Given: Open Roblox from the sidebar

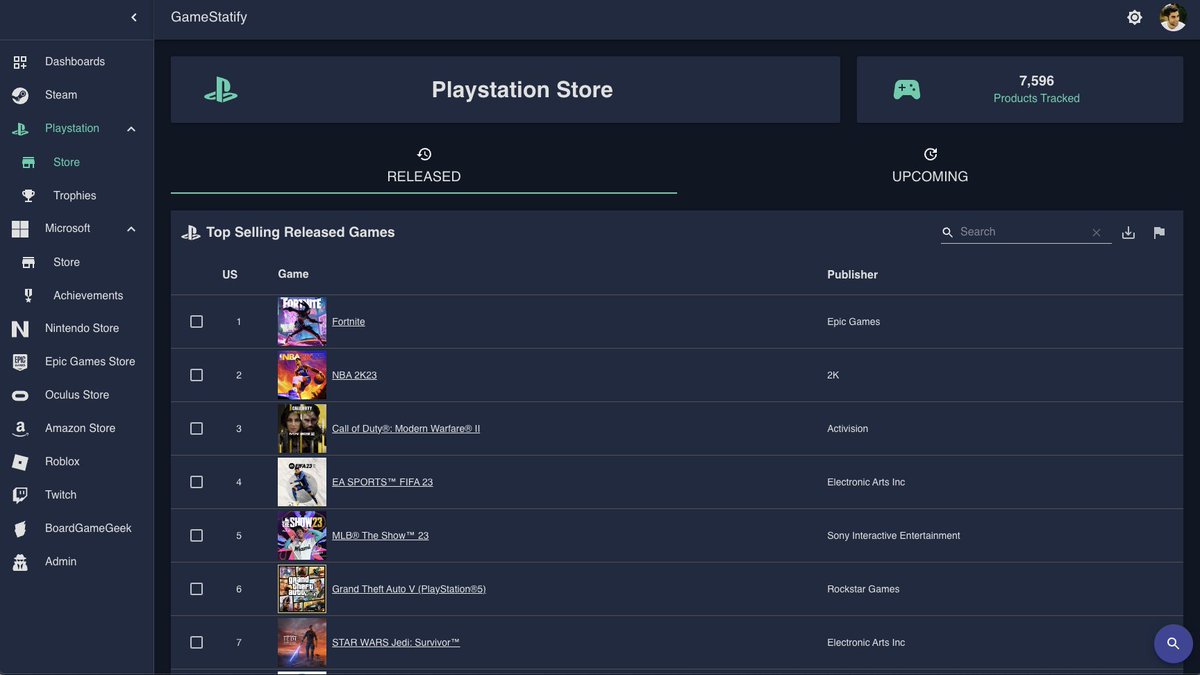Looking at the screenshot, I should click(62, 462).
